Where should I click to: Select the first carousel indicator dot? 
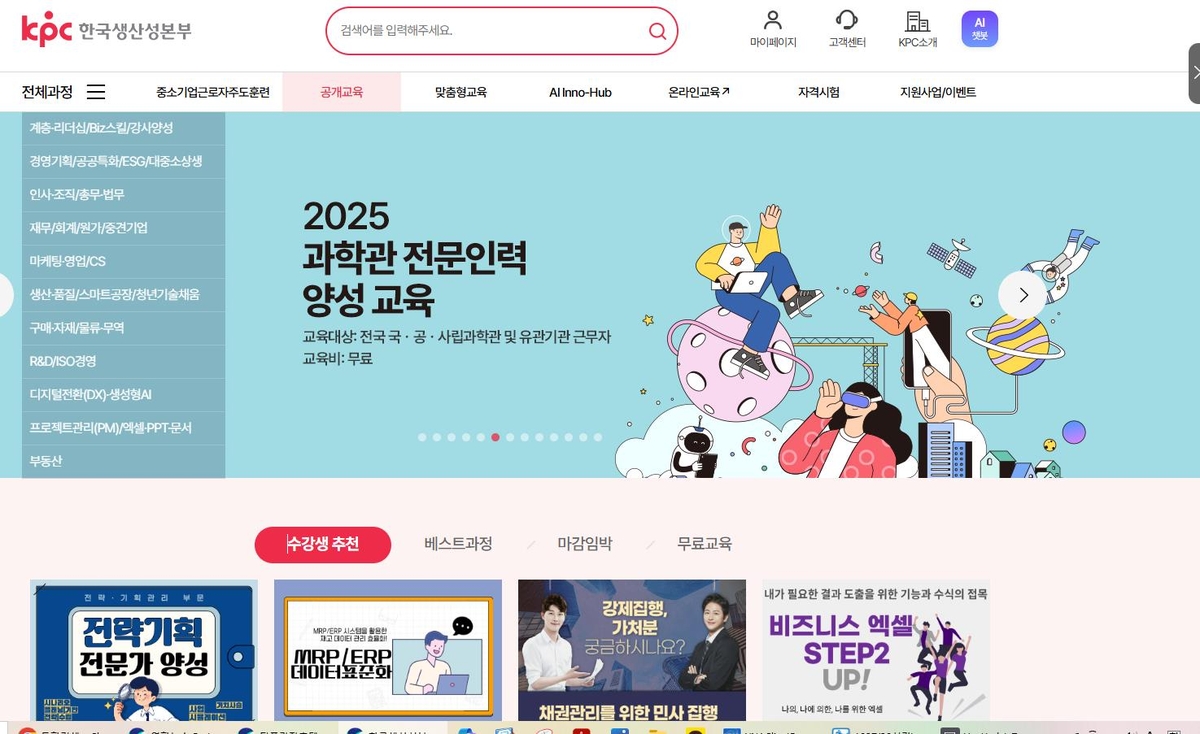coord(422,437)
